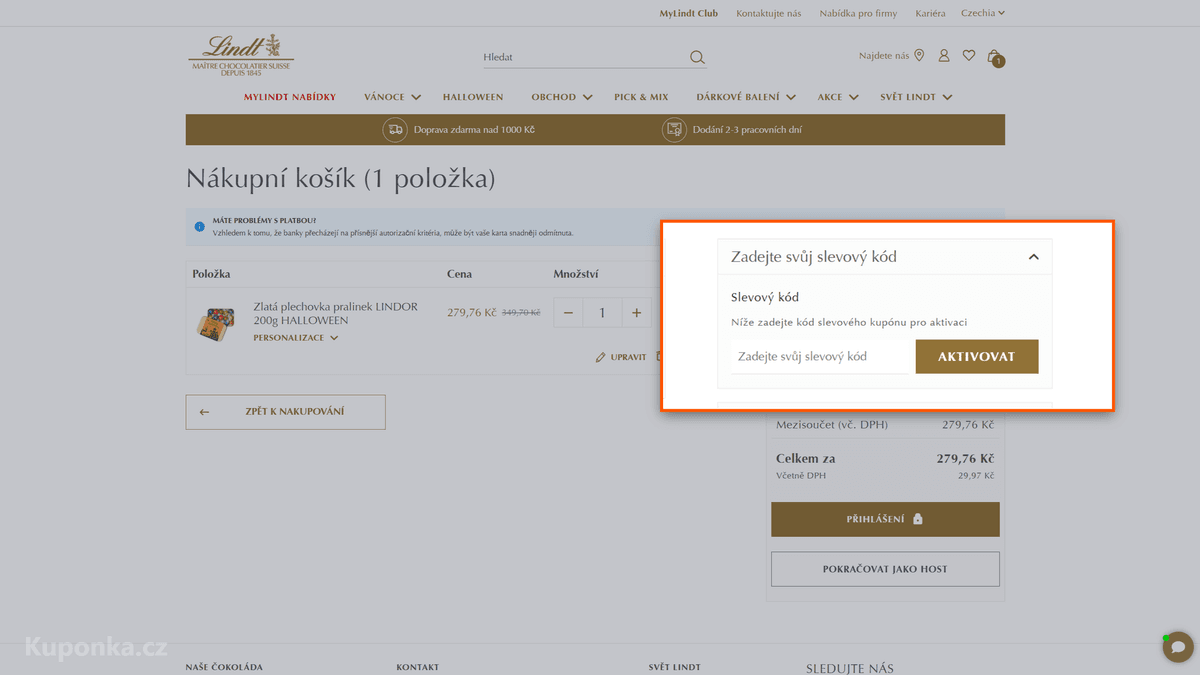Increase quantity with plus button
Screen dimensions: 1200x675
pos(636,313)
